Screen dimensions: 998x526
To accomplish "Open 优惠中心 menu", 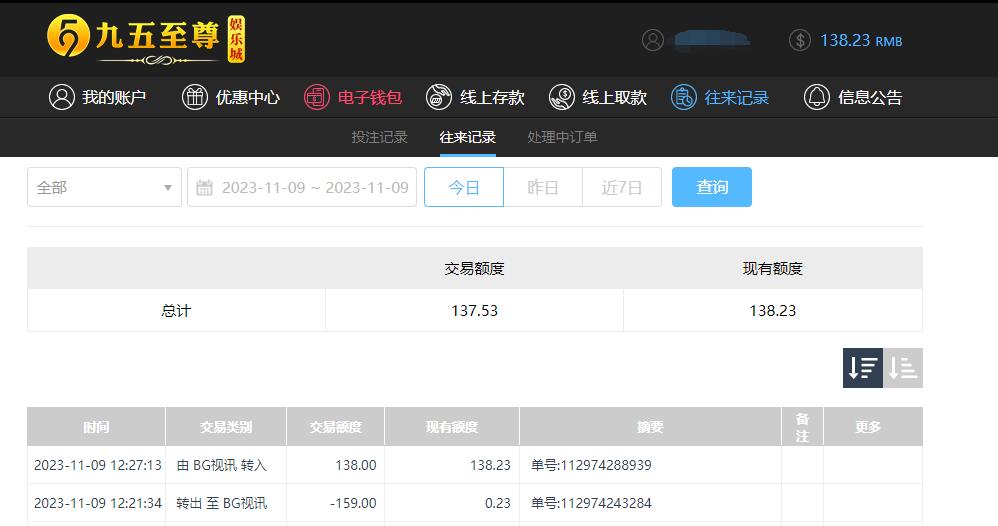I will click(x=230, y=97).
